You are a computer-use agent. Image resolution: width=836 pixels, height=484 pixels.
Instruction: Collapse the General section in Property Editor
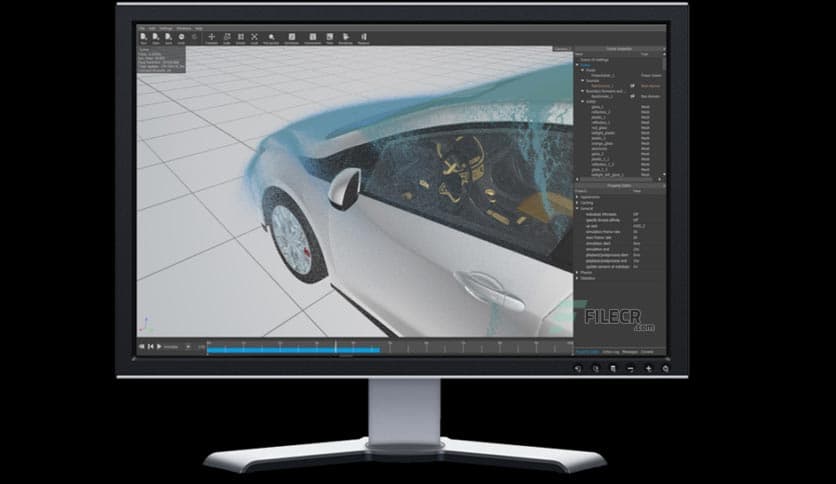point(577,208)
